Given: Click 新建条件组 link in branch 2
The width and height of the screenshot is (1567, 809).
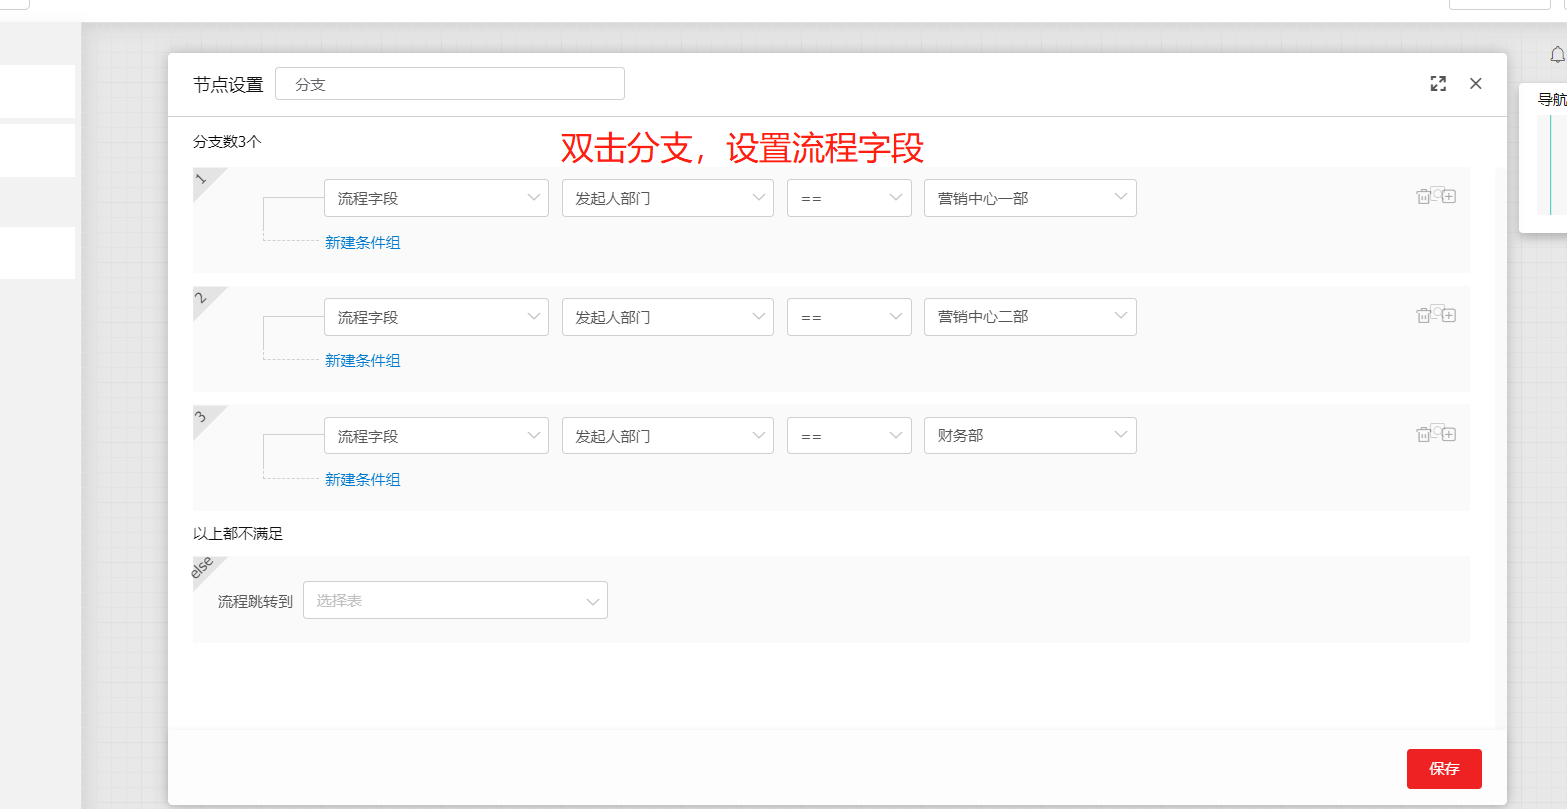Looking at the screenshot, I should [363, 360].
